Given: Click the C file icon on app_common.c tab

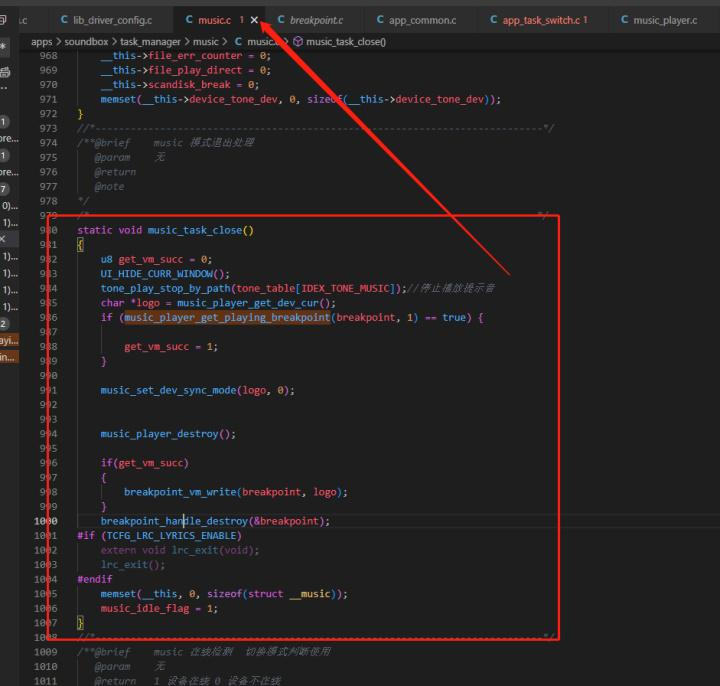Looking at the screenshot, I should pos(380,20).
